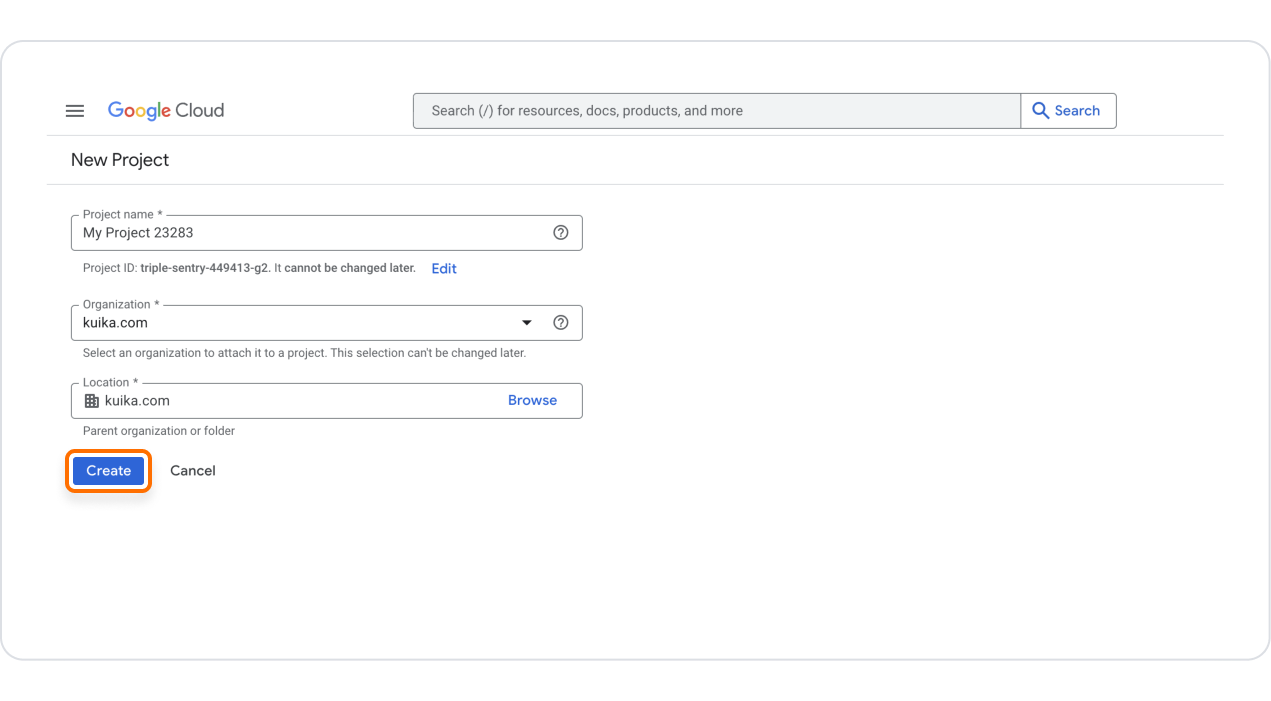Click 'Parent organization or folder' helper text
The image size is (1271, 701).
click(x=159, y=431)
